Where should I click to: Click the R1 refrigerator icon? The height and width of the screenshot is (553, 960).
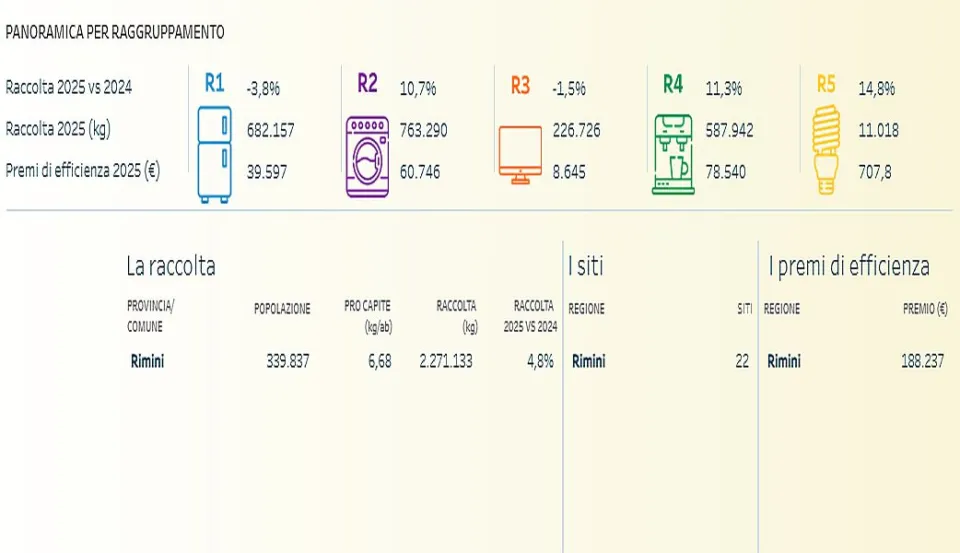(212, 153)
